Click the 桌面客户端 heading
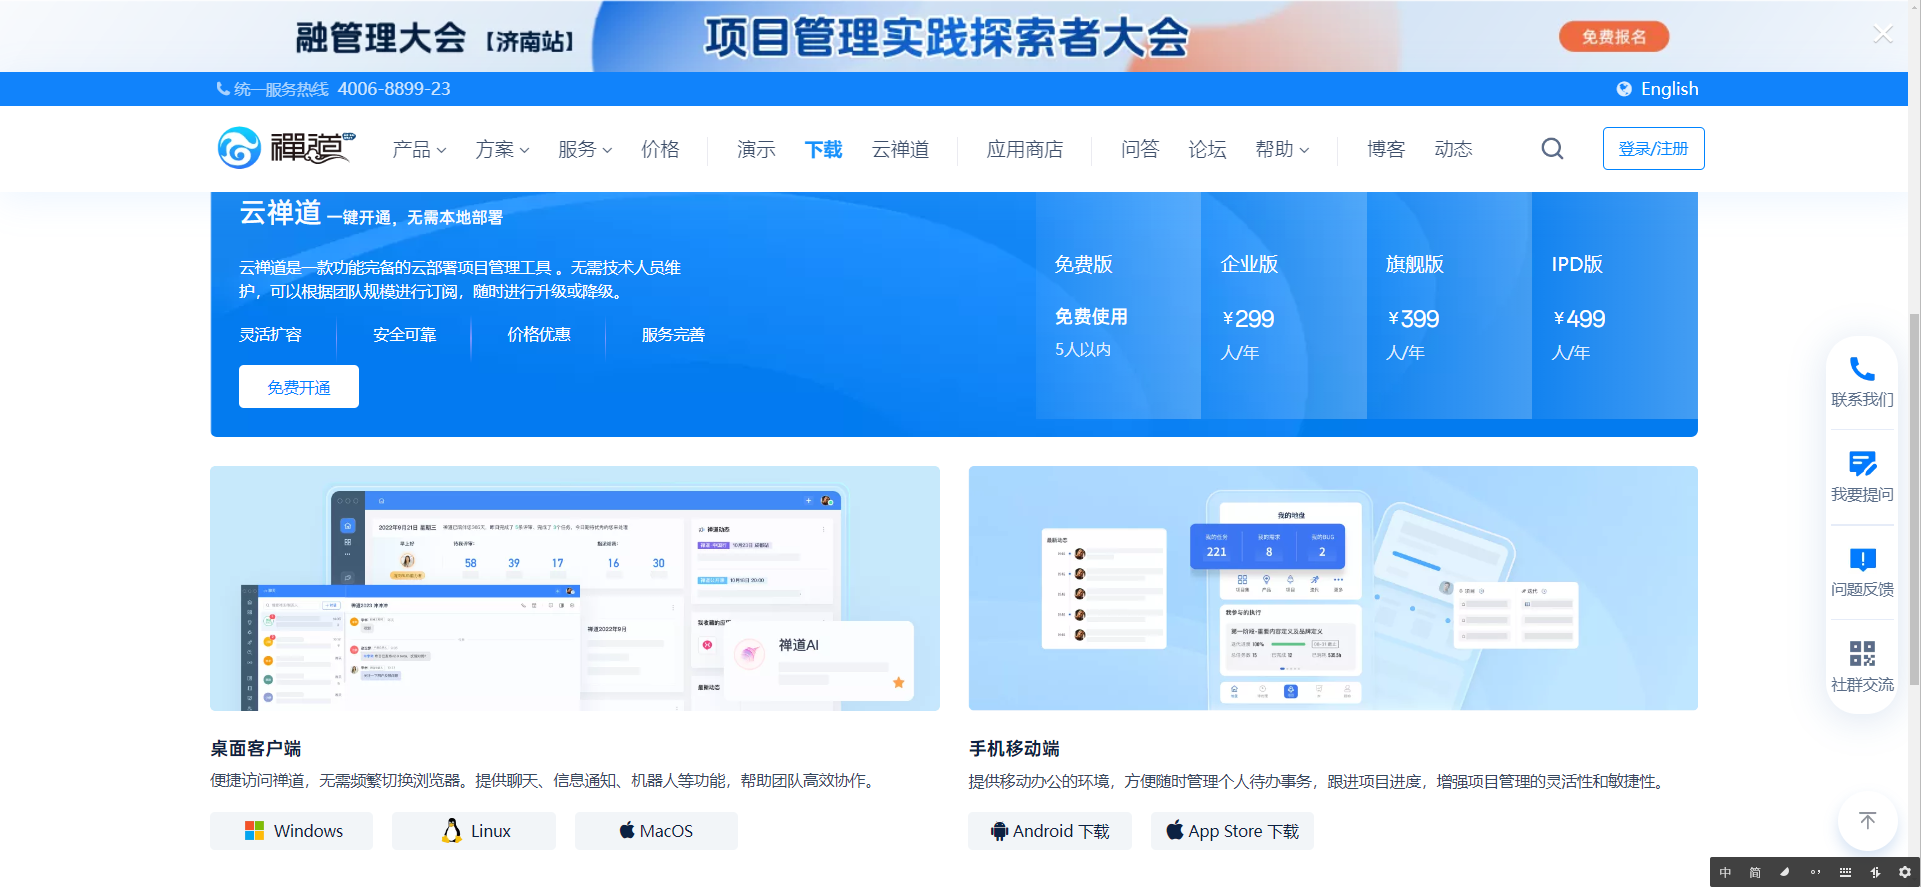The image size is (1921, 887). pos(255,749)
